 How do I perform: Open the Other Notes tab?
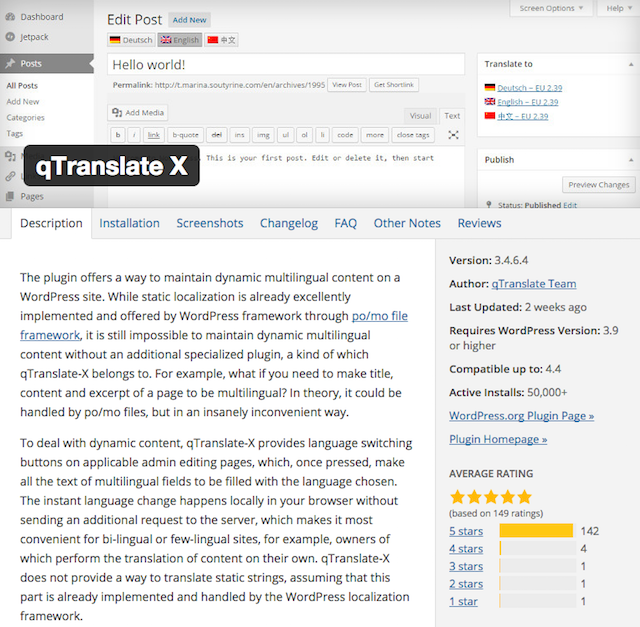point(407,223)
